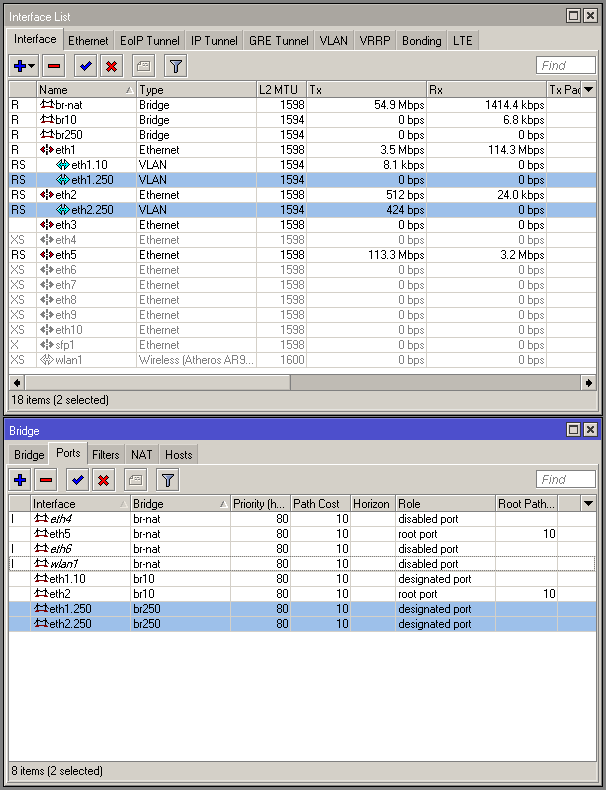Disable bridge port using red X icon

click(x=103, y=480)
